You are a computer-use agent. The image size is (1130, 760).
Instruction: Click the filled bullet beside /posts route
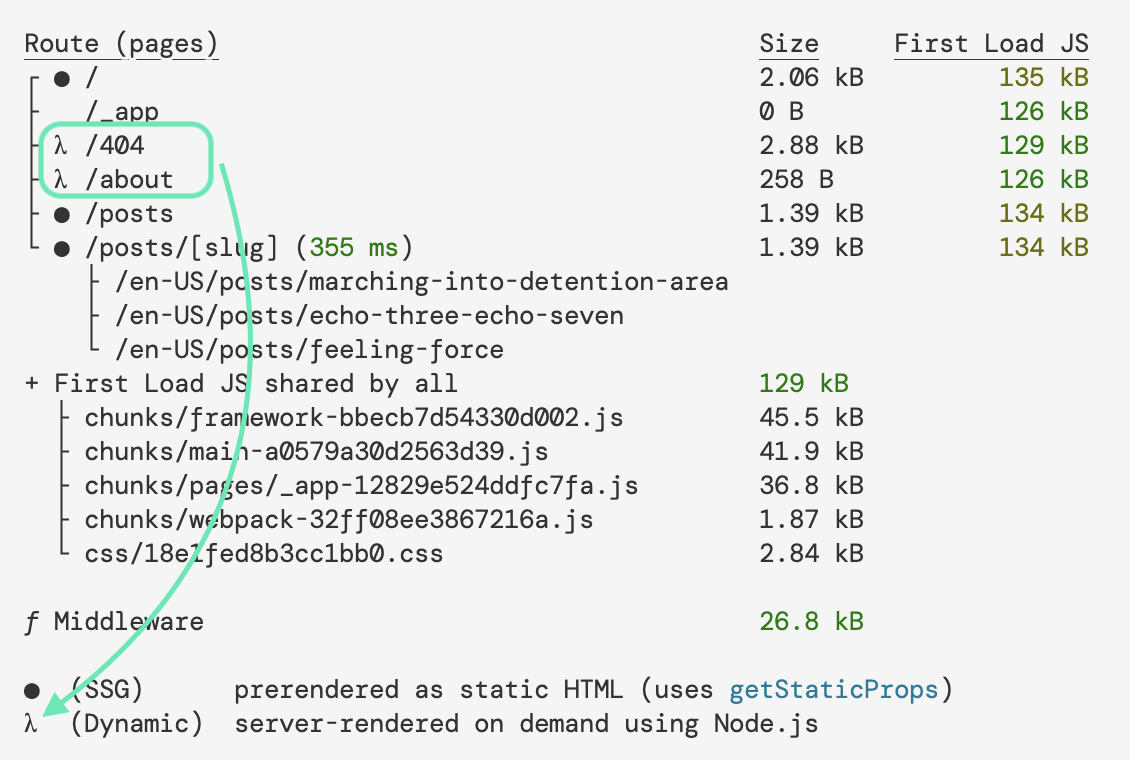(62, 214)
